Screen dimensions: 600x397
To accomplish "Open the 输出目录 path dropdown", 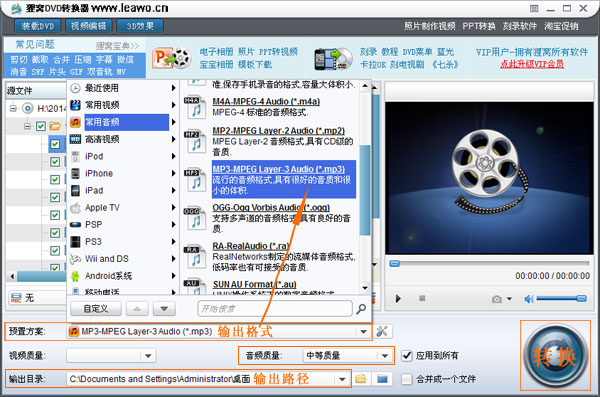I will (342, 379).
